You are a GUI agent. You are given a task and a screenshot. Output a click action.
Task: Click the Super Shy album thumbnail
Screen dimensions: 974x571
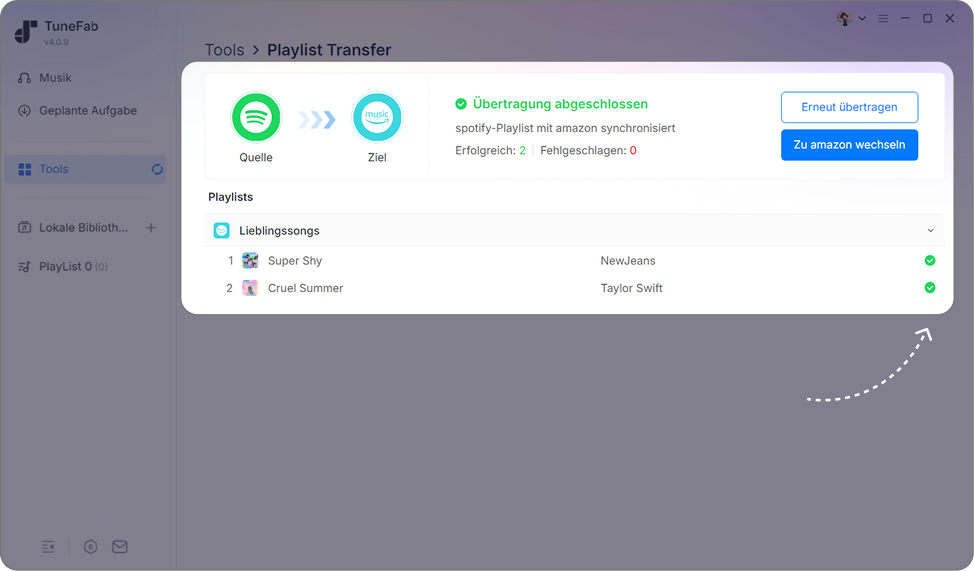[x=250, y=260]
